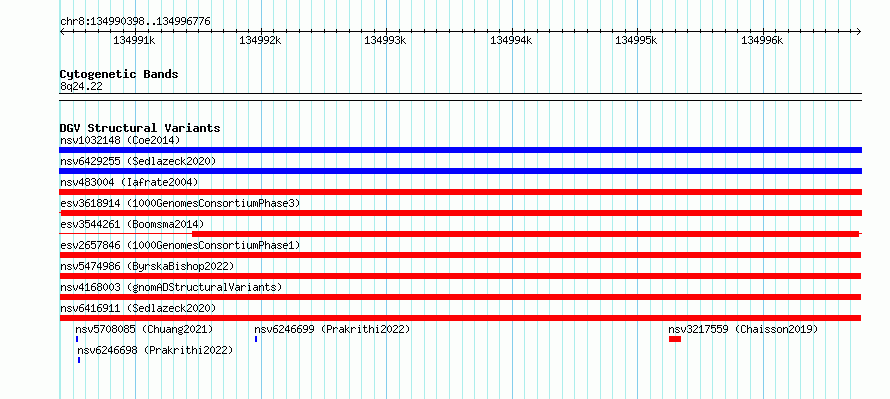Open nsv6416911 (Sedlazeck2020) variant label
The image size is (890, 399).
tap(138, 308)
